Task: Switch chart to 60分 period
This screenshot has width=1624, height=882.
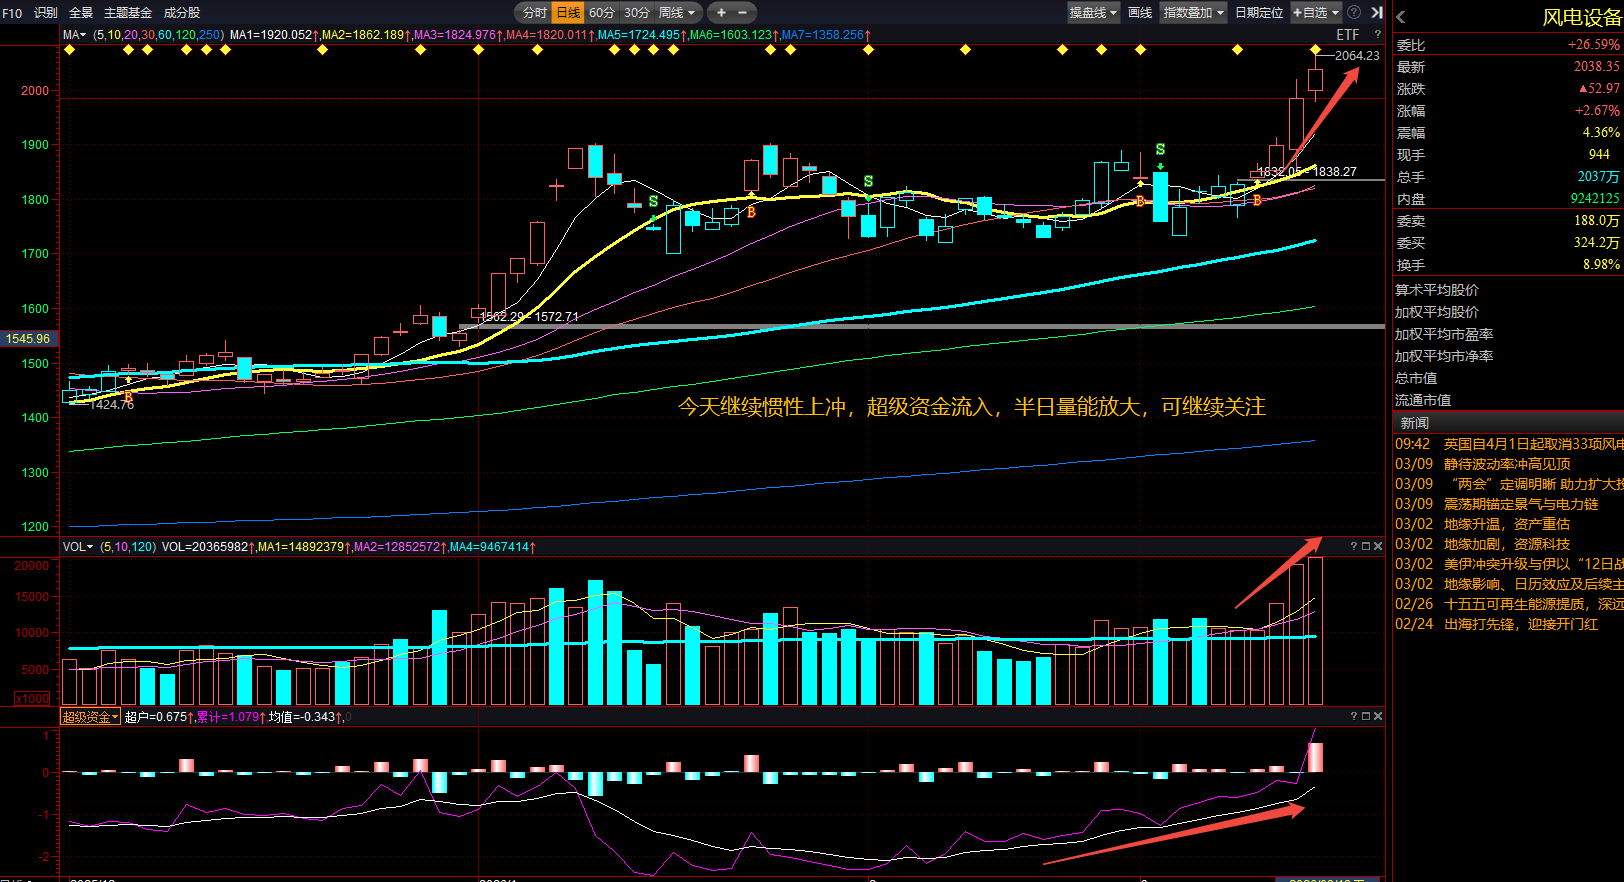Action: pos(602,13)
